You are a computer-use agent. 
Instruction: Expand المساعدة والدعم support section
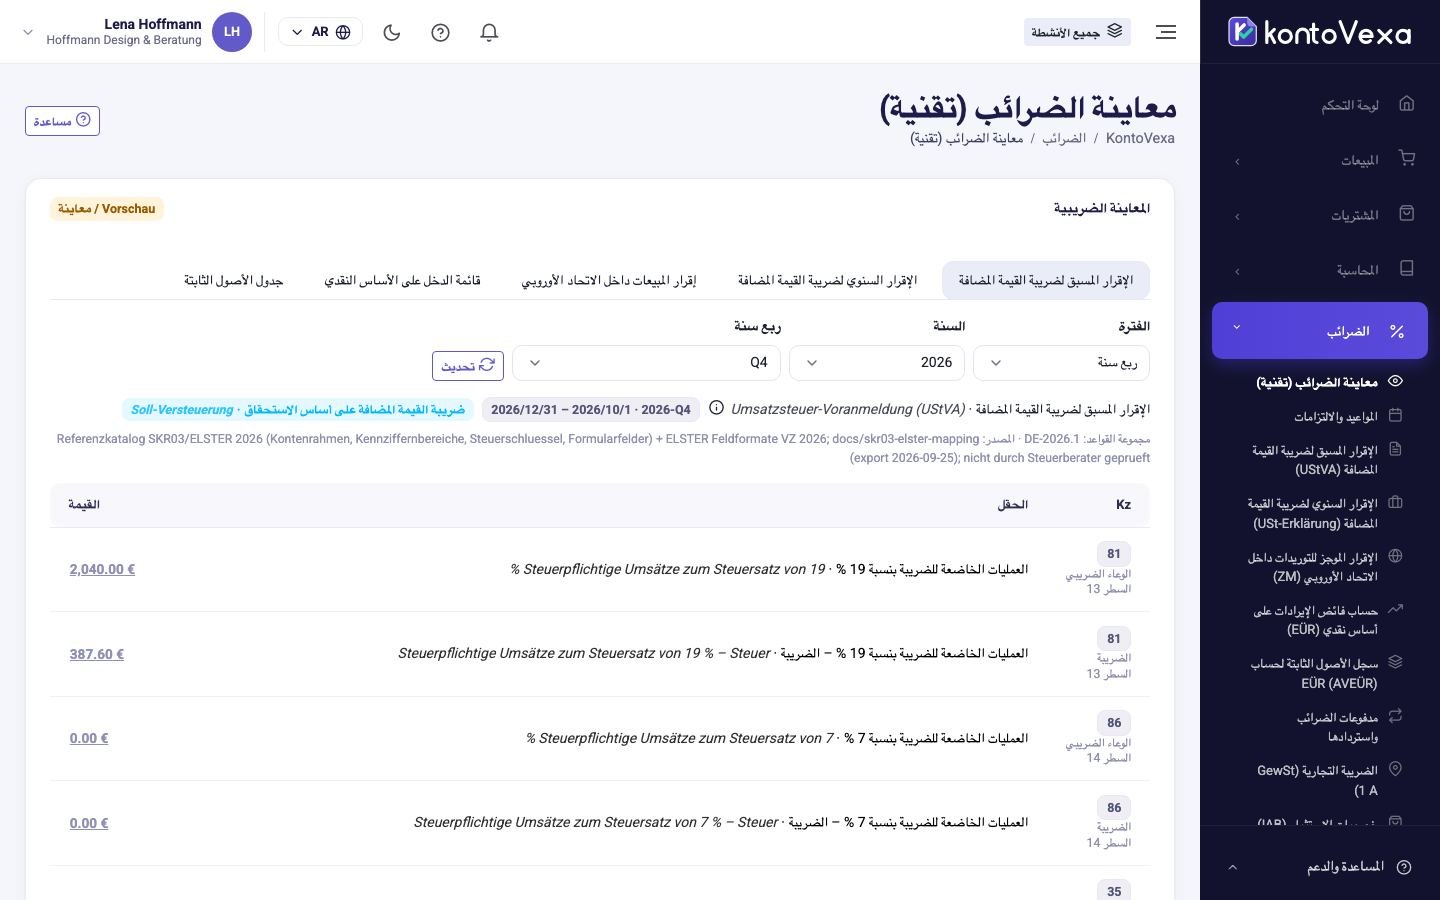tap(1320, 867)
